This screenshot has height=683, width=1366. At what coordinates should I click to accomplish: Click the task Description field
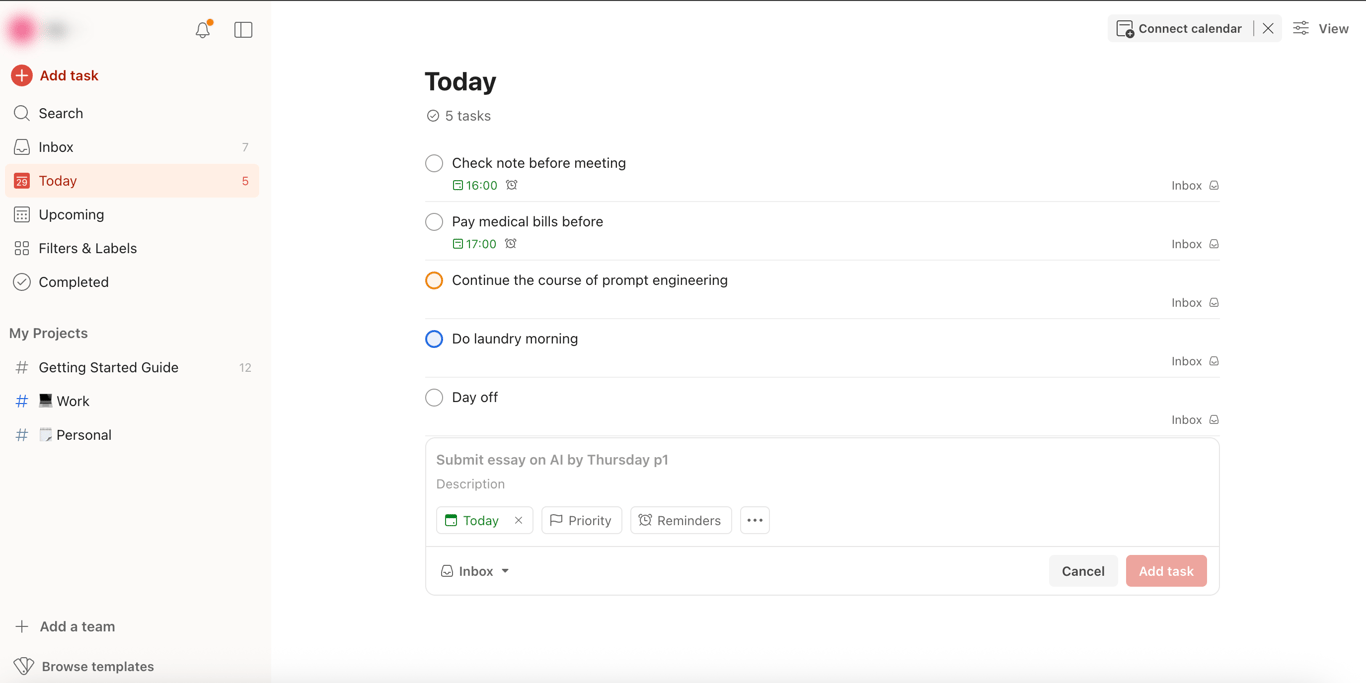(x=470, y=484)
